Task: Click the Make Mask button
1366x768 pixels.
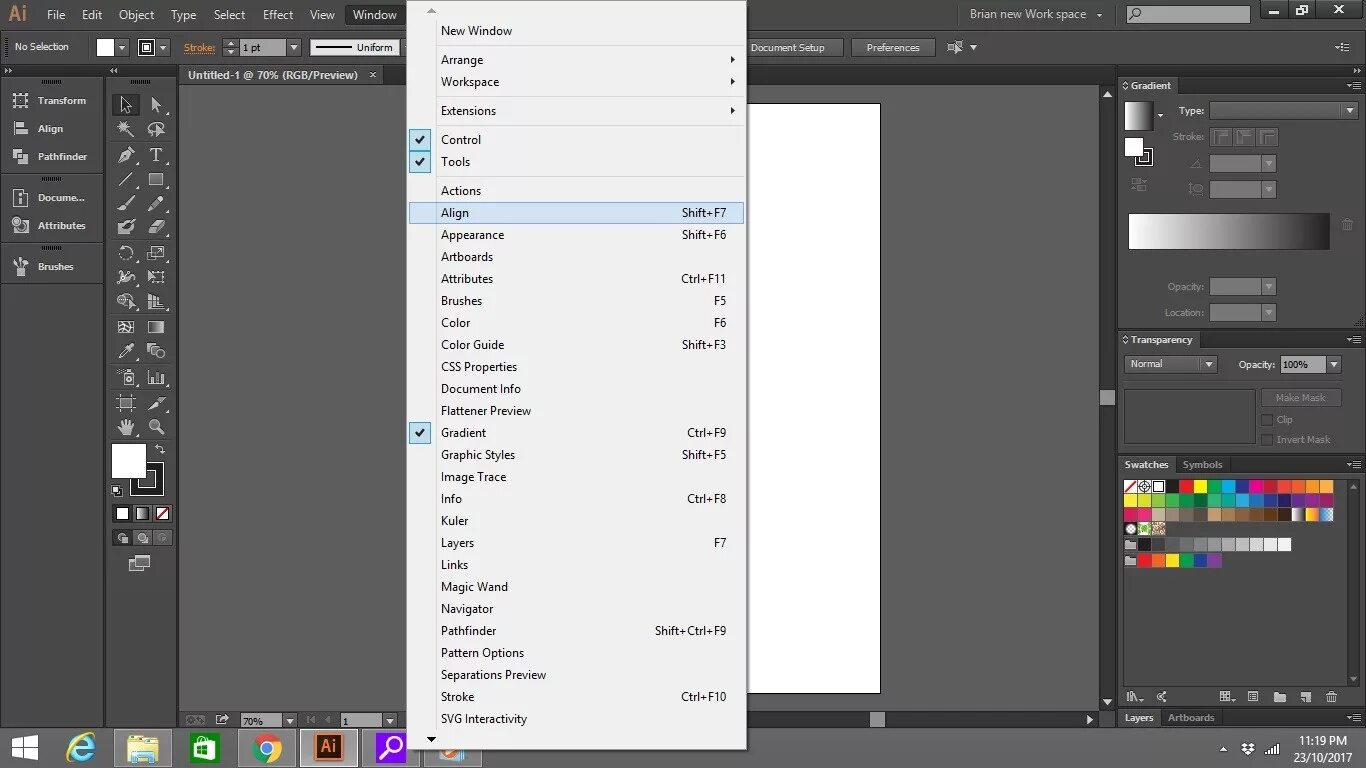Action: point(1300,398)
